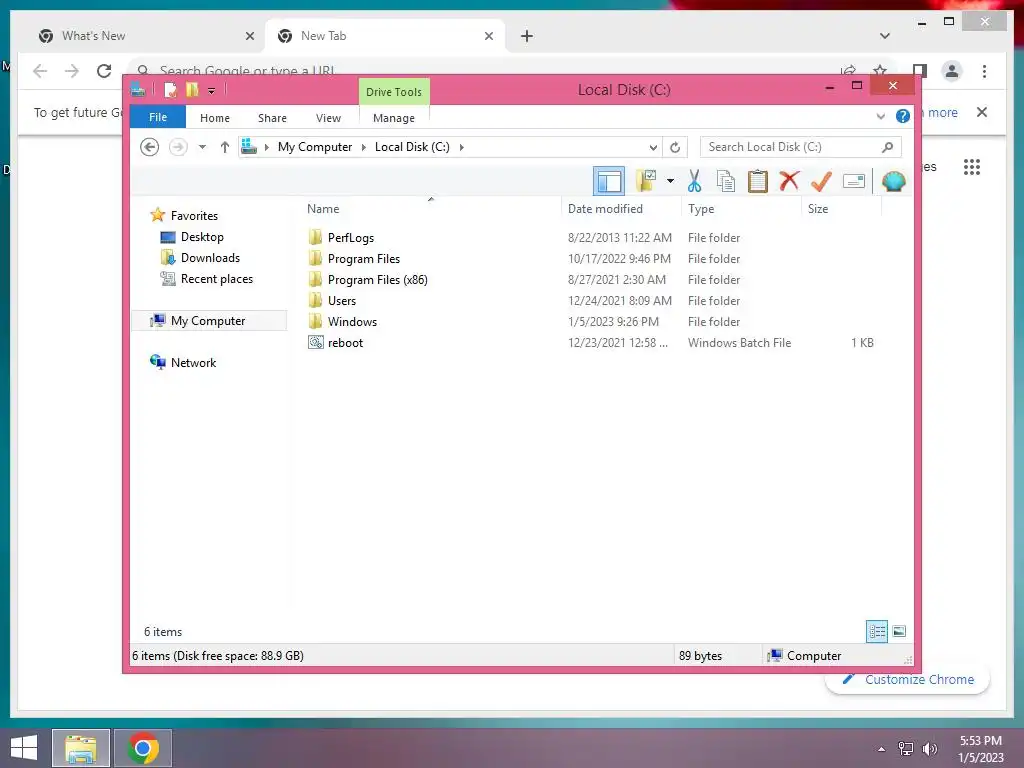This screenshot has height=768, width=1024.
Task: Sort by the Type column header
Action: (x=741, y=209)
